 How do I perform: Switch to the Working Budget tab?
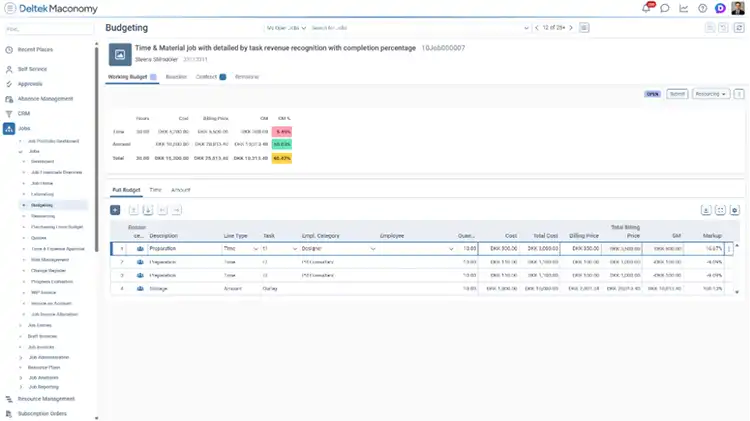[132, 77]
